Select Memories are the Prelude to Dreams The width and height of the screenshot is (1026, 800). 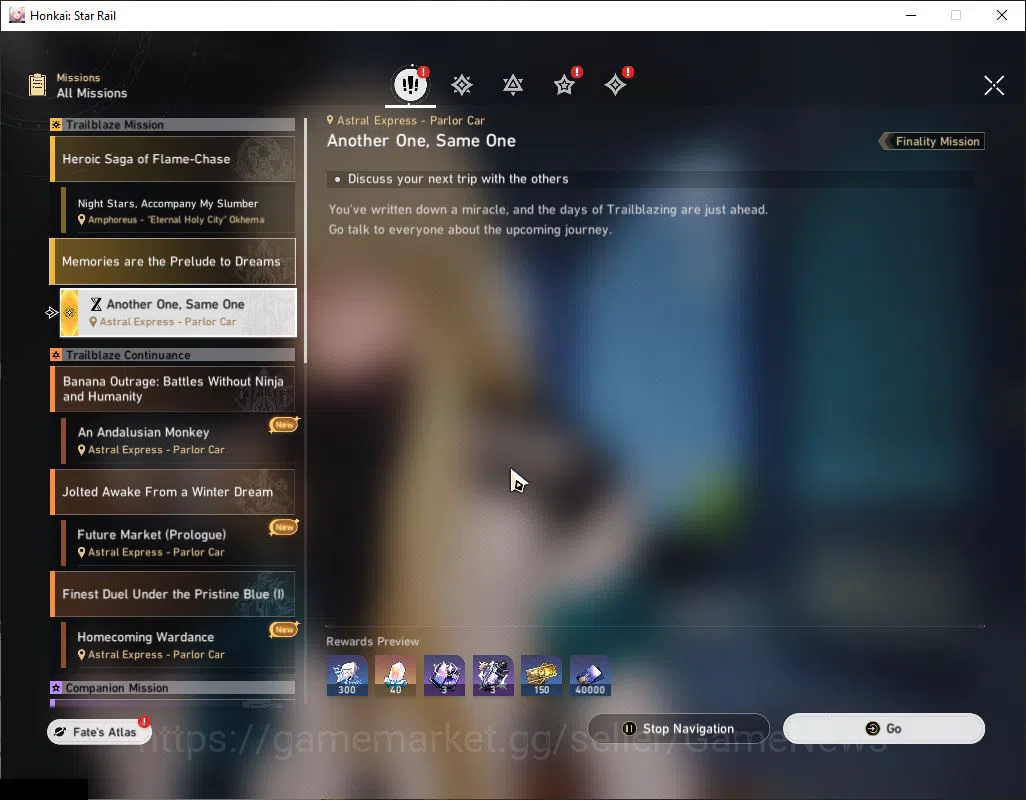(173, 262)
